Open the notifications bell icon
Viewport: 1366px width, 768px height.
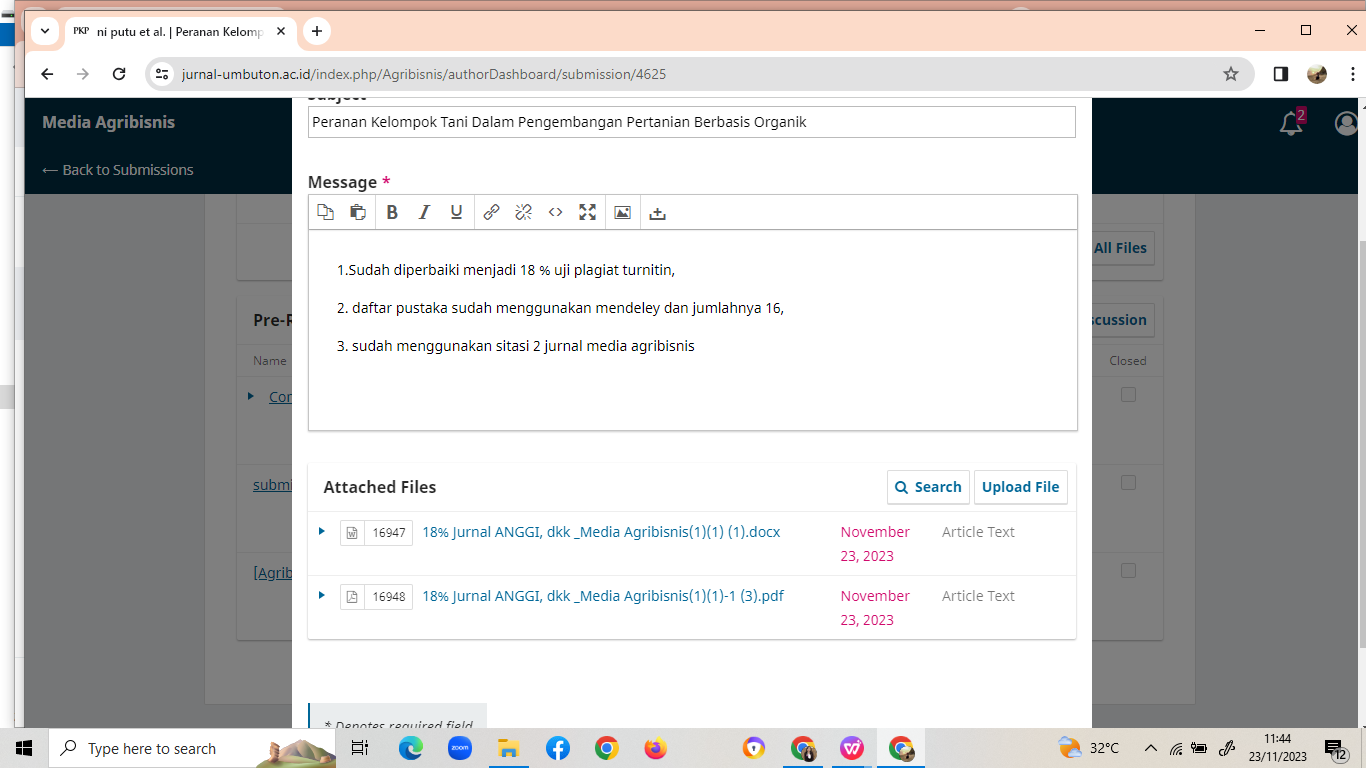click(x=1291, y=123)
